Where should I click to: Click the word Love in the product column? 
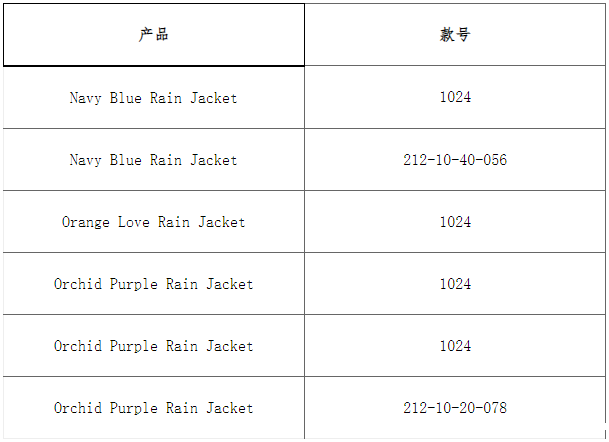tap(133, 222)
